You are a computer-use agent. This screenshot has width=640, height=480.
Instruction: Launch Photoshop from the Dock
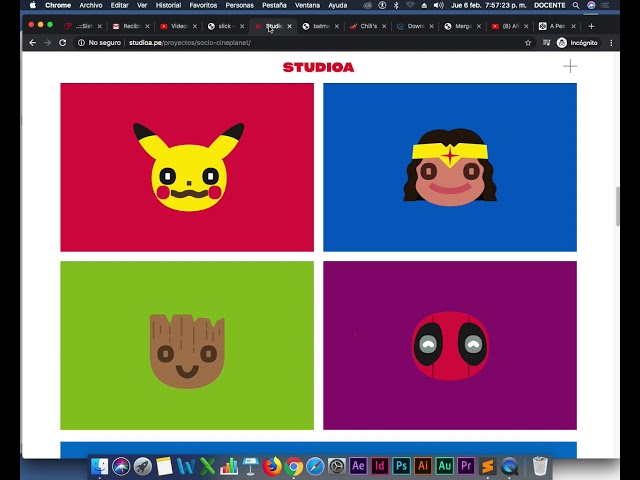(x=402, y=466)
